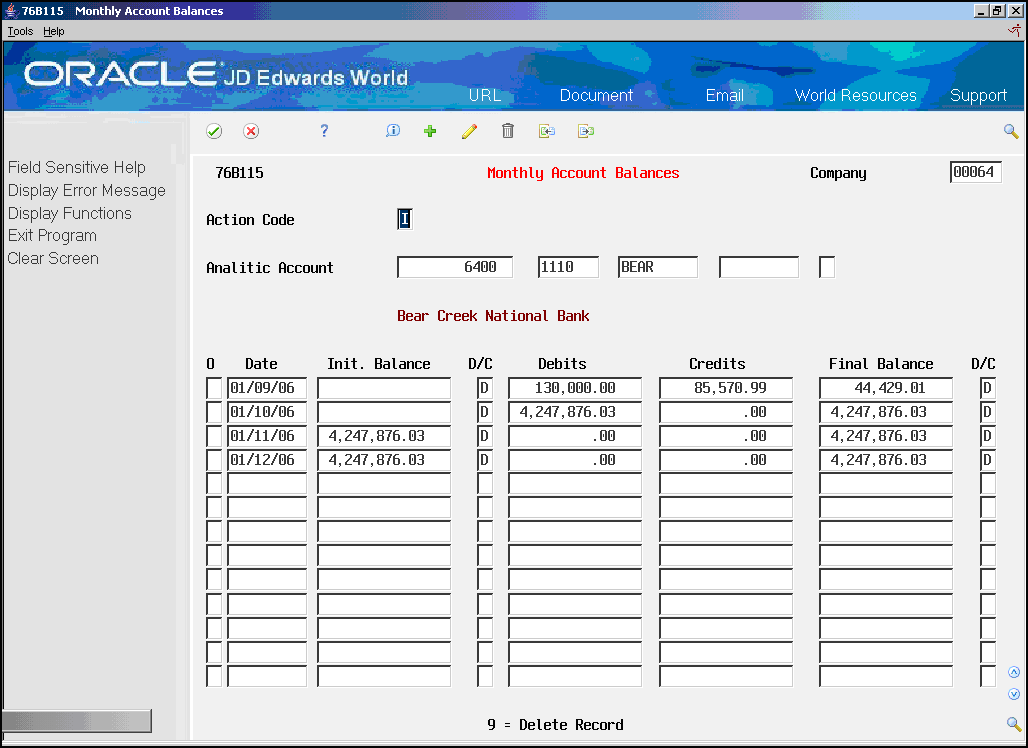Click the date field 01/09/06
1028x748 pixels.
click(x=267, y=388)
